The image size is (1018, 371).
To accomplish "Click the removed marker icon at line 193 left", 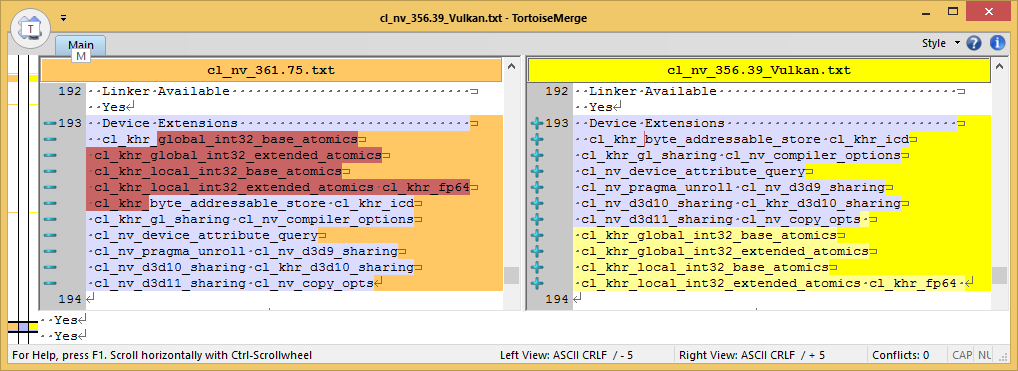I will pos(50,123).
